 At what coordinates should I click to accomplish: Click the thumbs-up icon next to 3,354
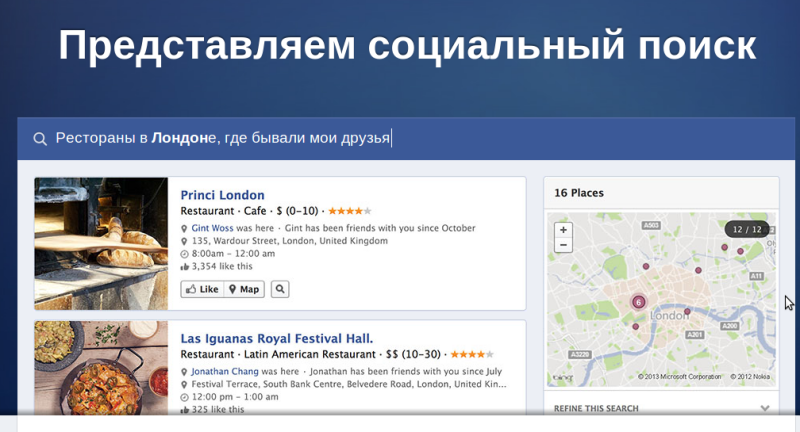[x=185, y=266]
